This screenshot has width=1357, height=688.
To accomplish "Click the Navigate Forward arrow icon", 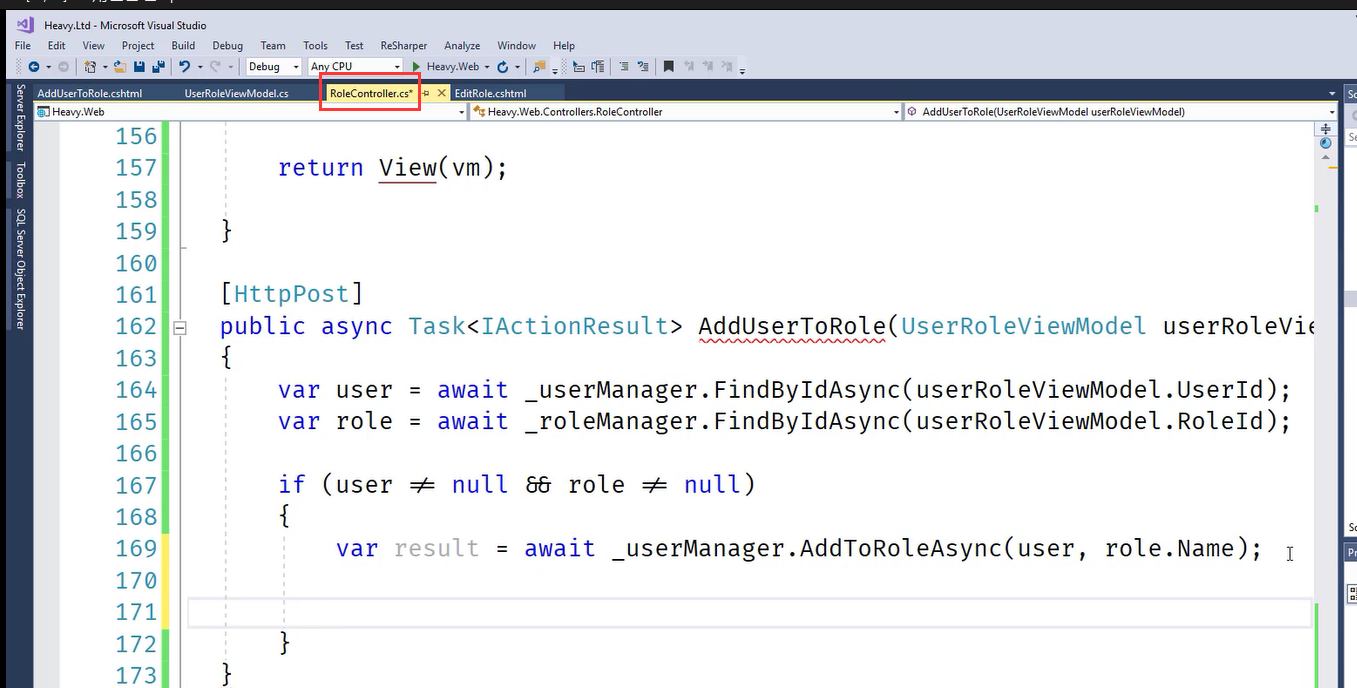I will (63, 67).
